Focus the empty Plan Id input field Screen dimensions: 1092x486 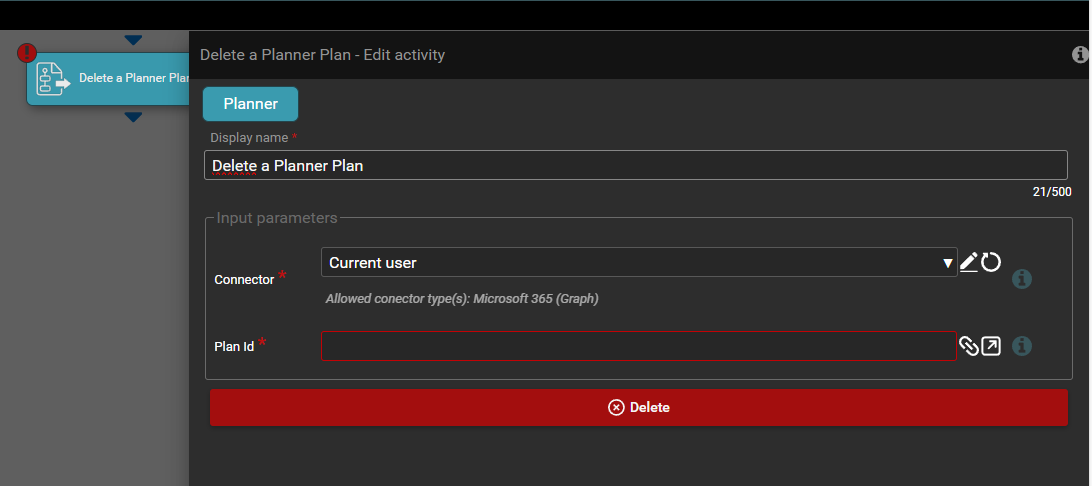coord(638,346)
